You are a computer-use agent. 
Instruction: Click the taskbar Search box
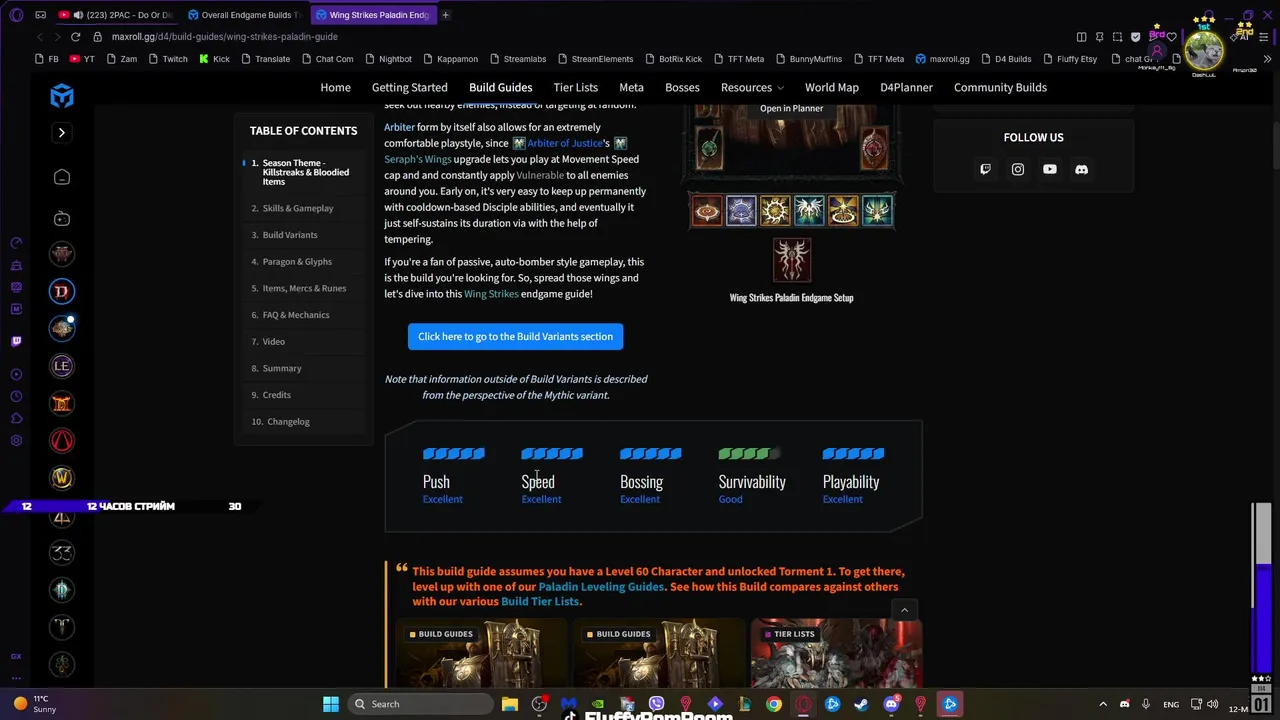click(421, 704)
